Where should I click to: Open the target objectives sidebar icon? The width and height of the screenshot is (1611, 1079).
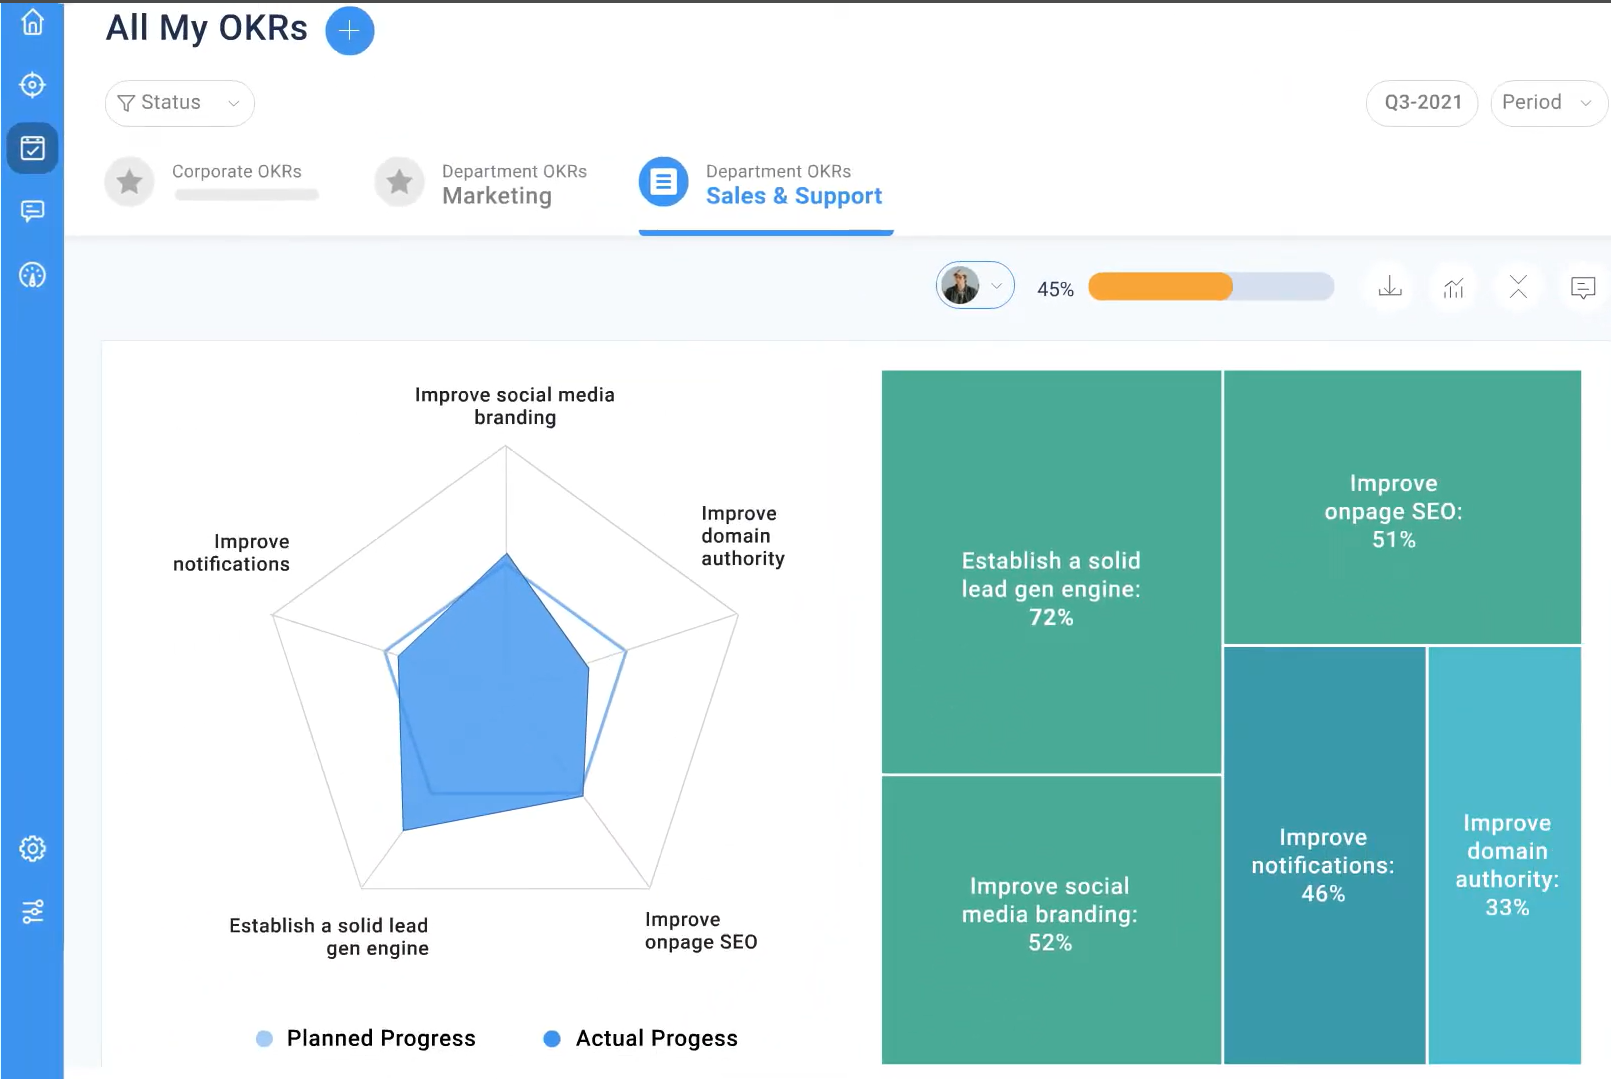pos(32,85)
